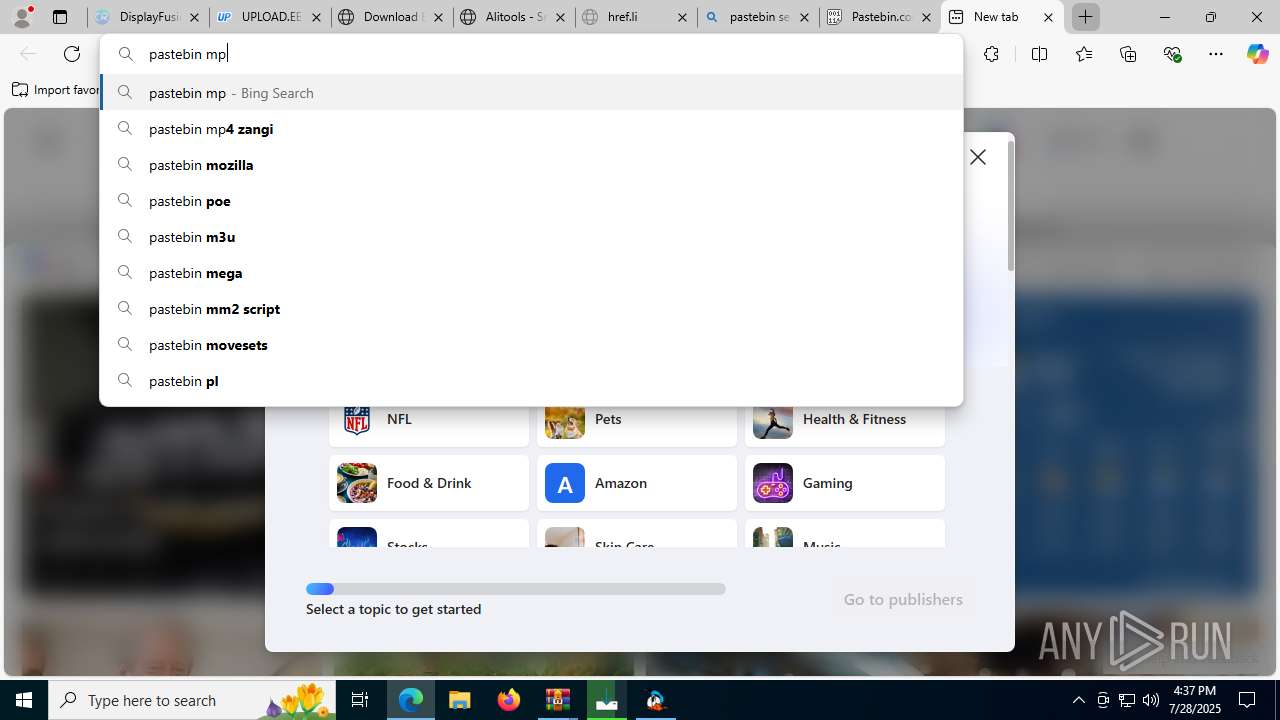Switch to the DisplayFusion tab
This screenshot has width=1280, height=720.
point(148,17)
